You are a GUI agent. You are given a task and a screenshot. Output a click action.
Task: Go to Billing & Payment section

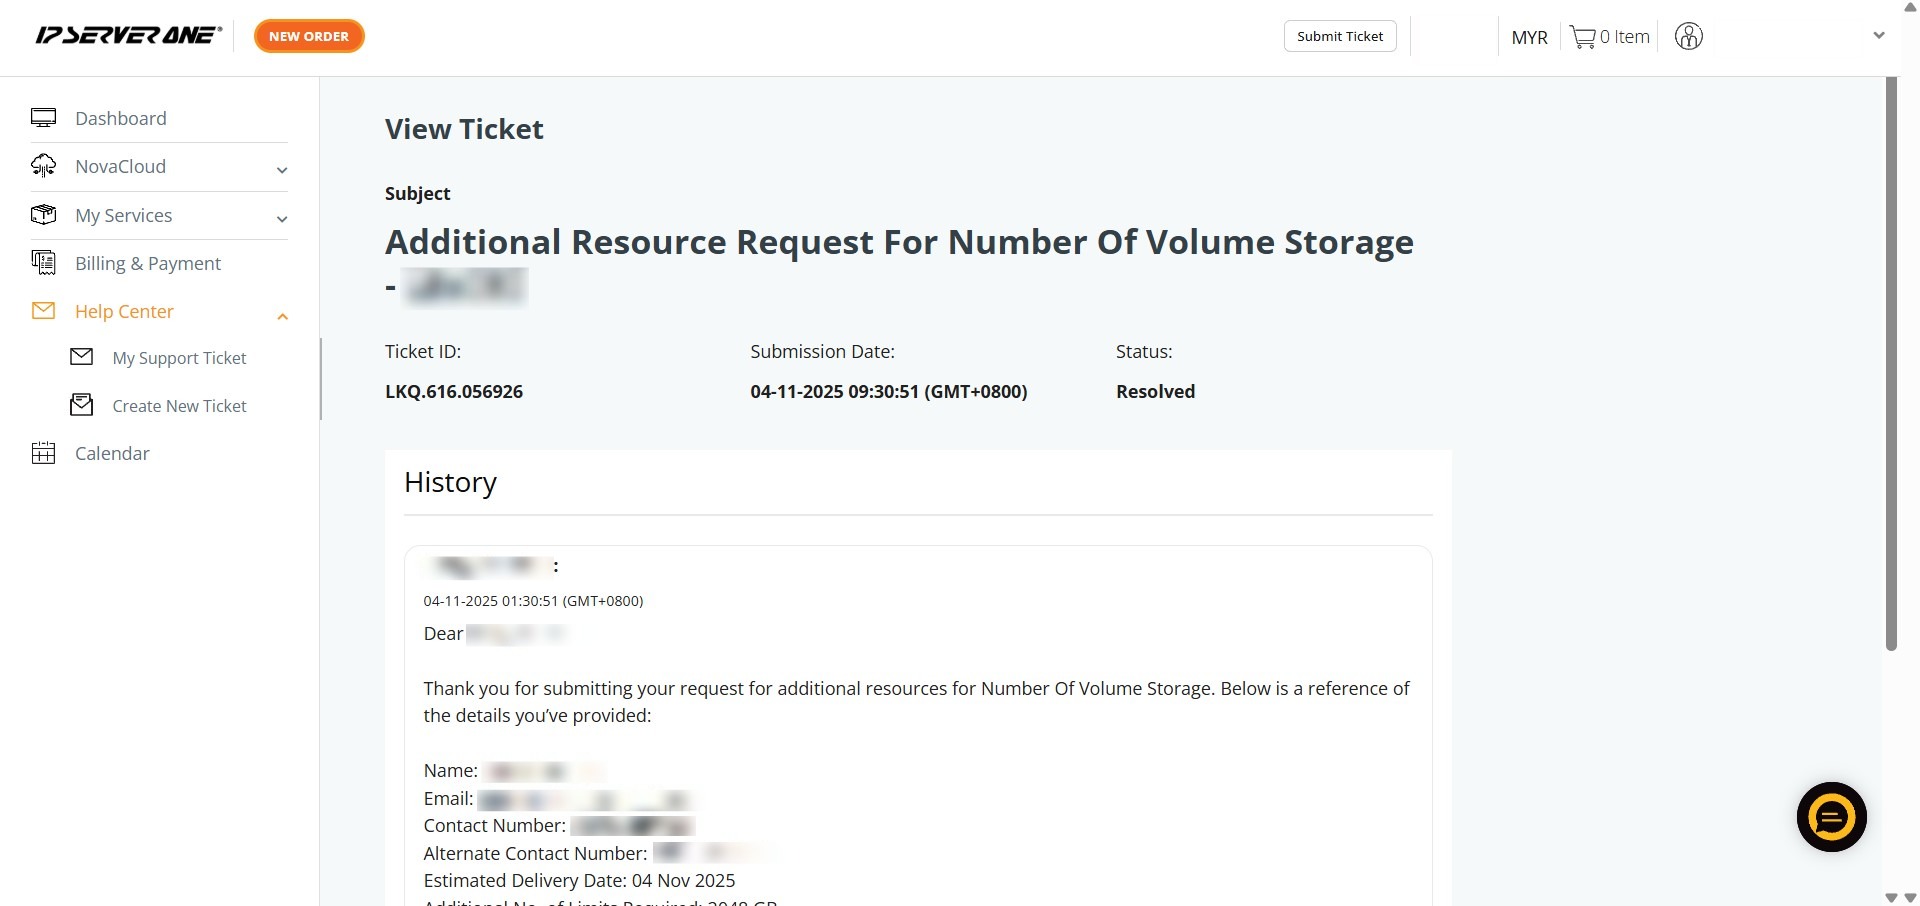coord(148,263)
